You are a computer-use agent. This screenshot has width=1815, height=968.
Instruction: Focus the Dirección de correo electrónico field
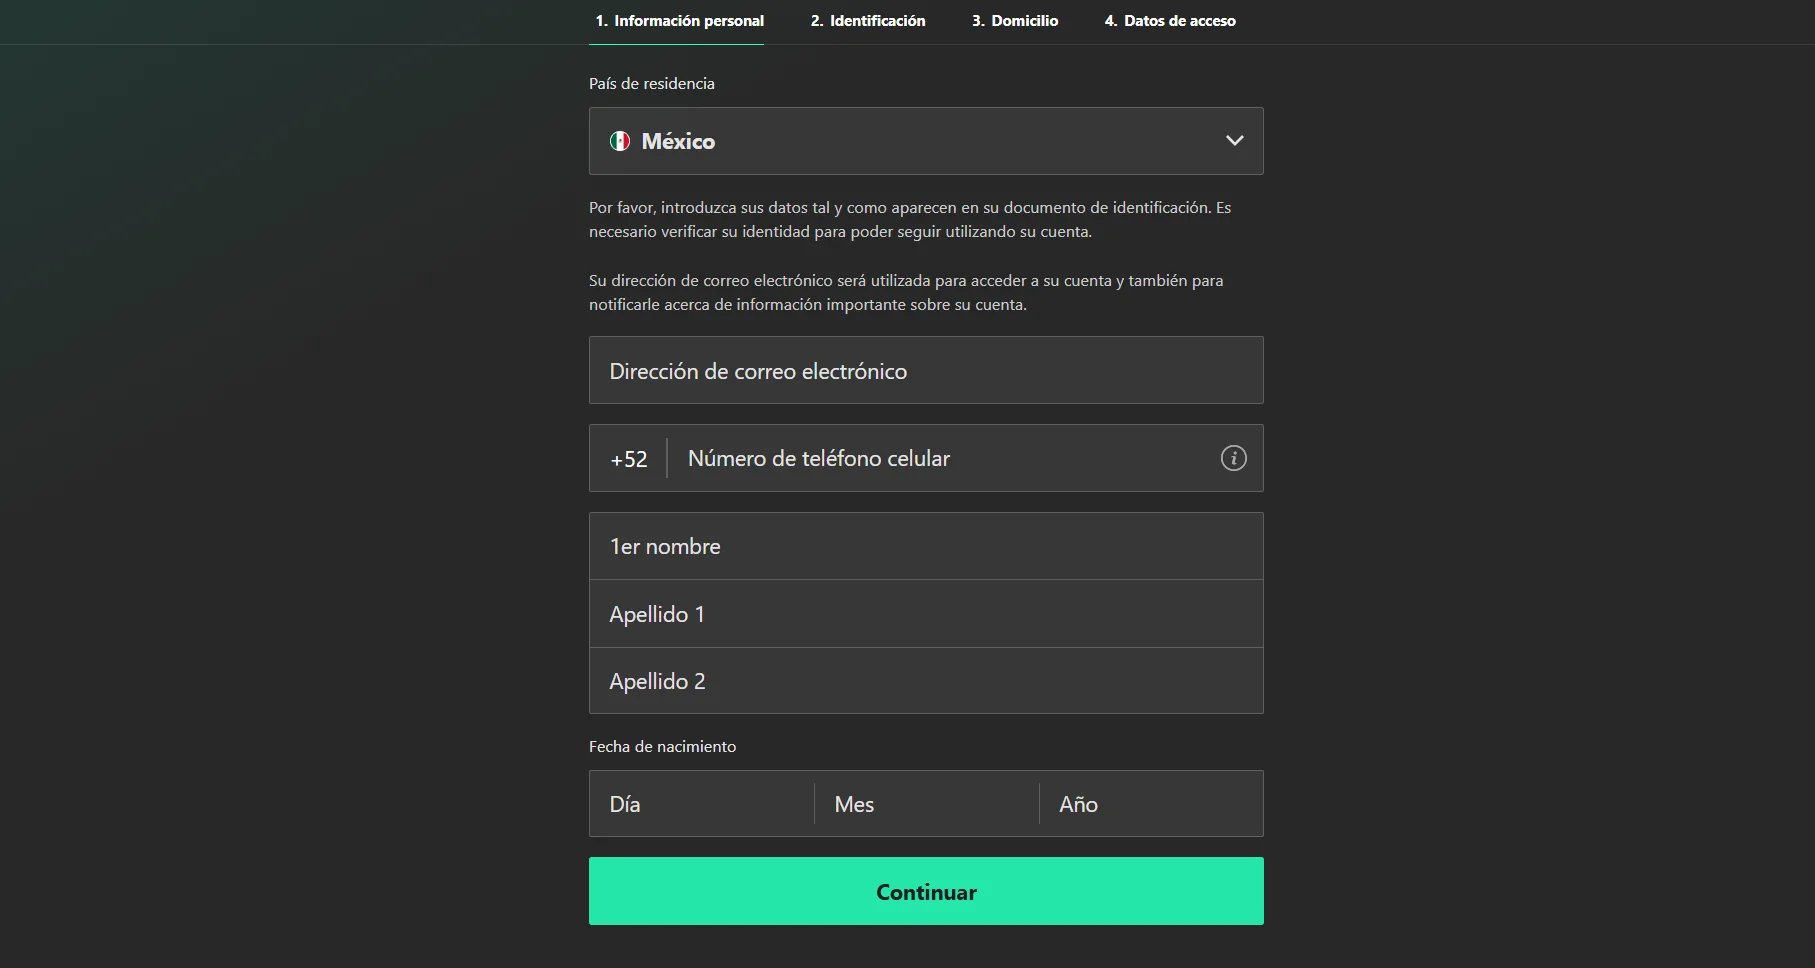[x=926, y=370]
